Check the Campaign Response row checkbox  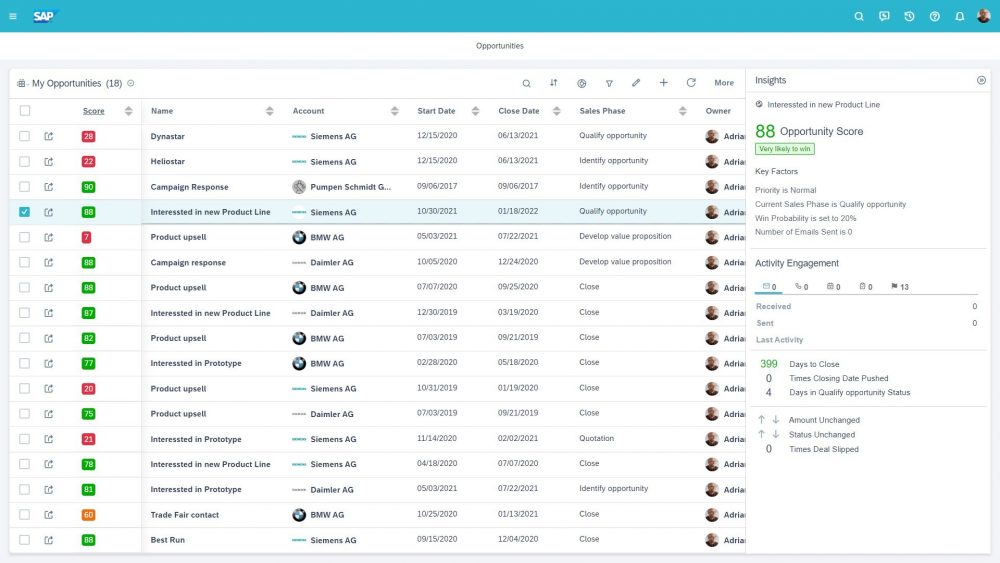(24, 187)
